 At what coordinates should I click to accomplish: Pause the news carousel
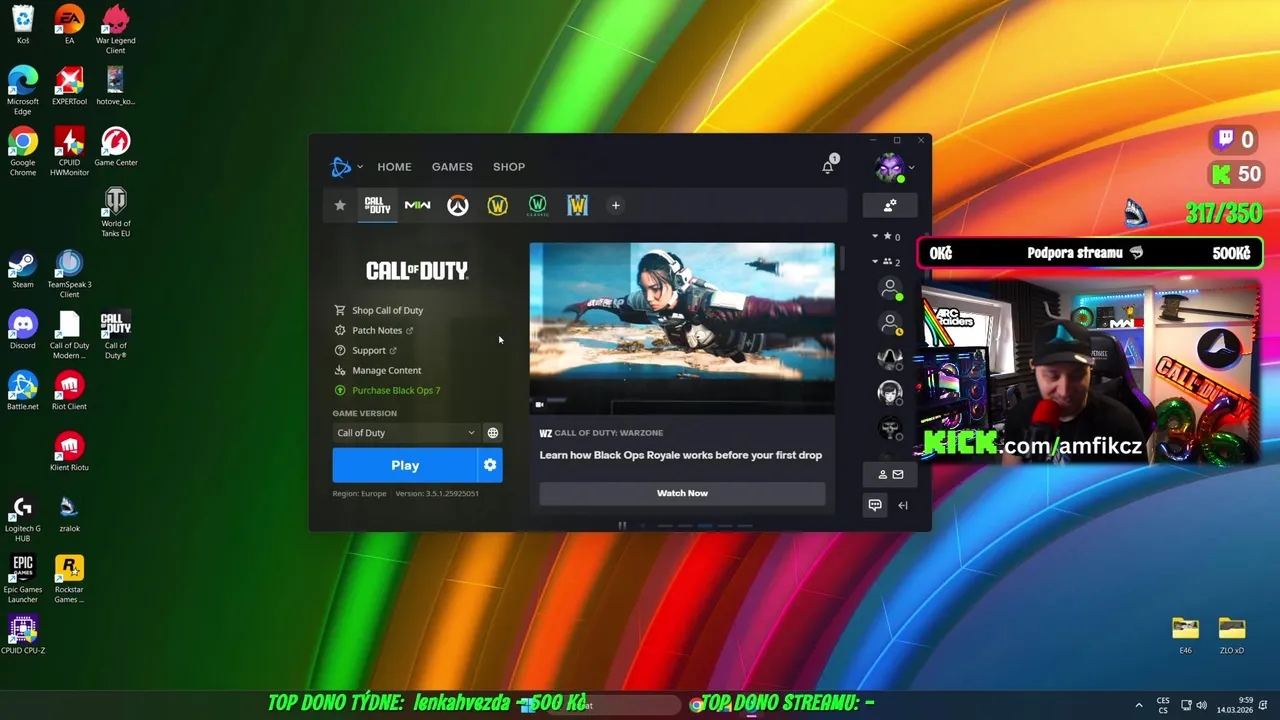click(x=622, y=525)
